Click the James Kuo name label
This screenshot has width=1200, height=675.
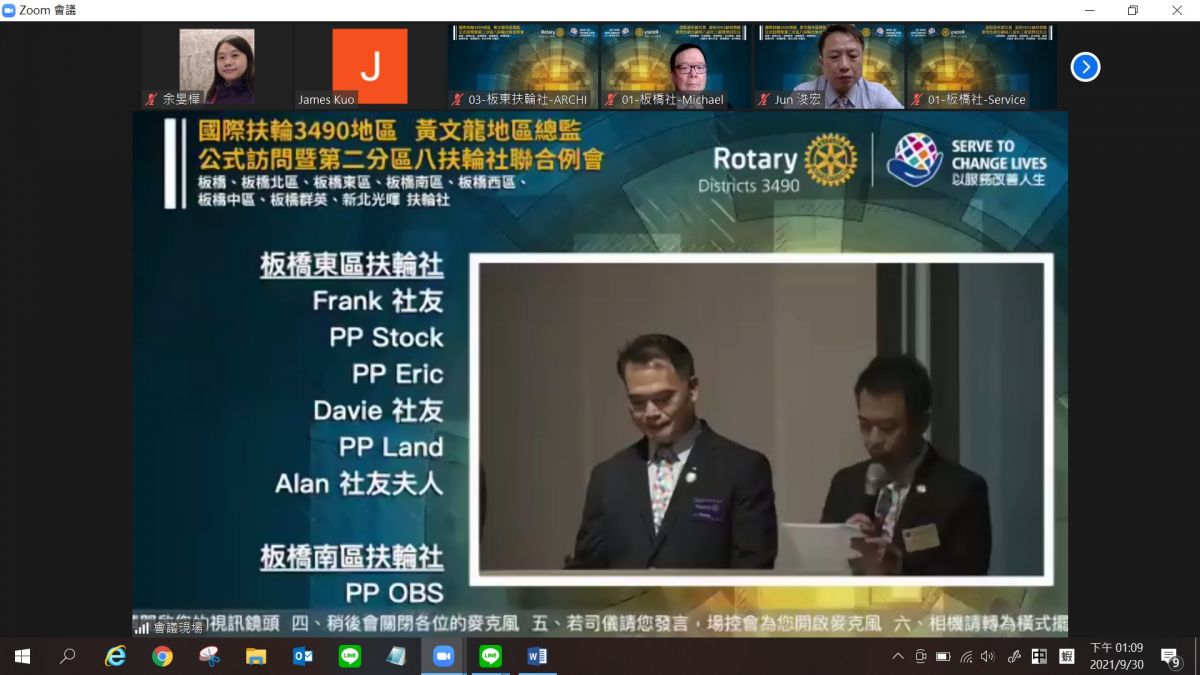[x=326, y=99]
